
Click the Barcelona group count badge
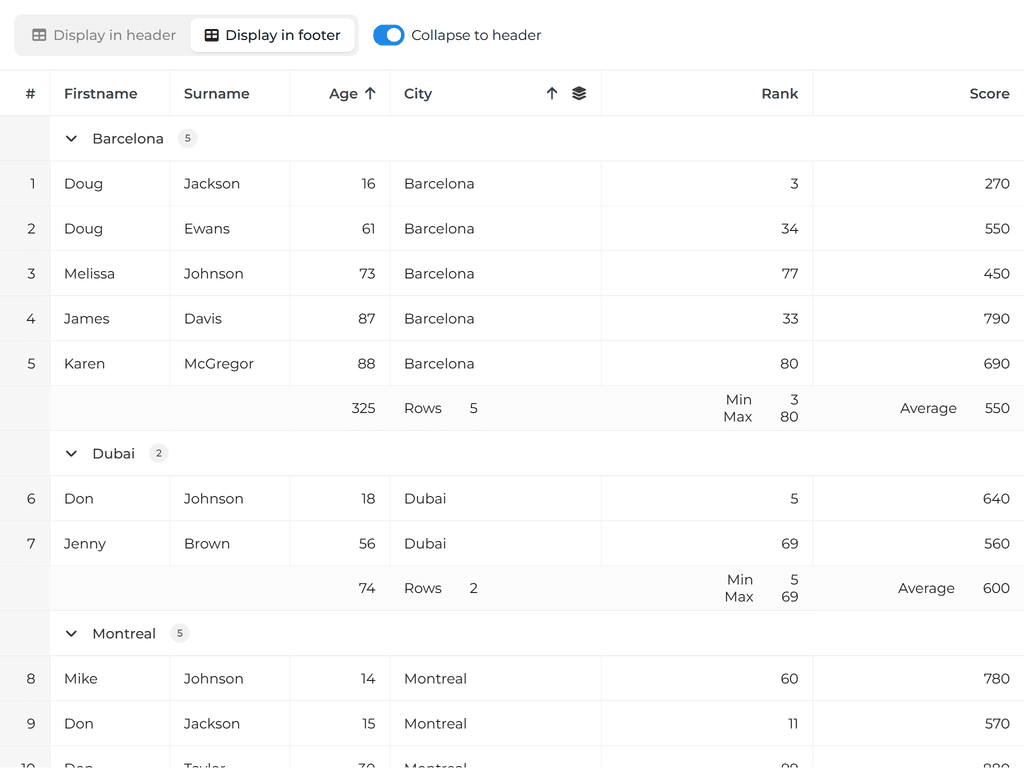(187, 139)
